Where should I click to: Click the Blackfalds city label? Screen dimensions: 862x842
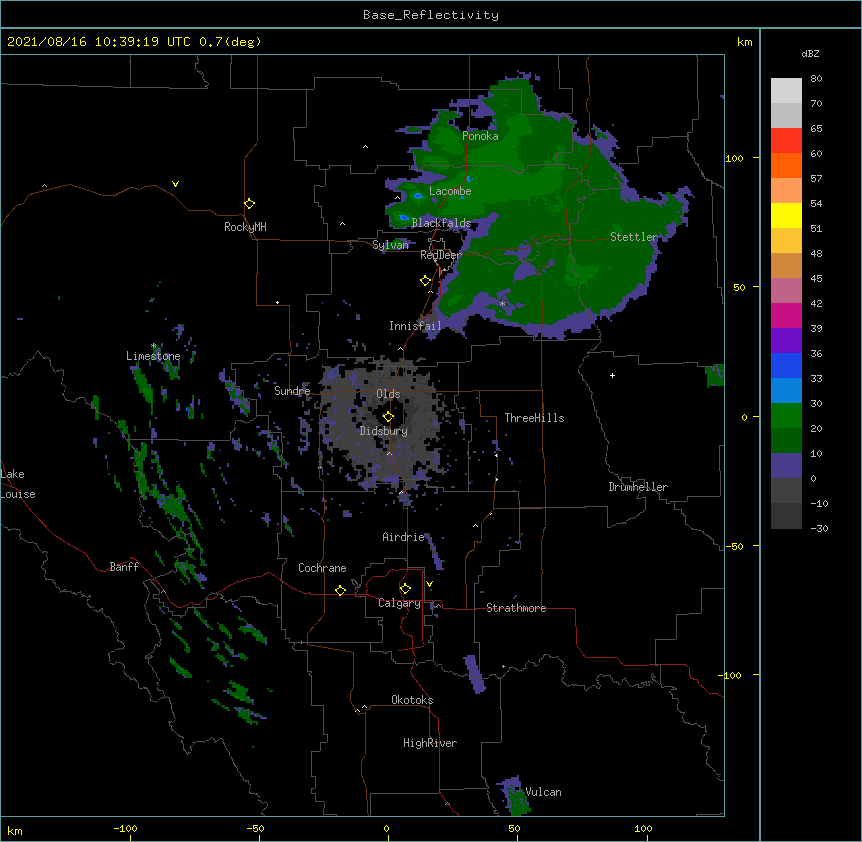(x=441, y=223)
